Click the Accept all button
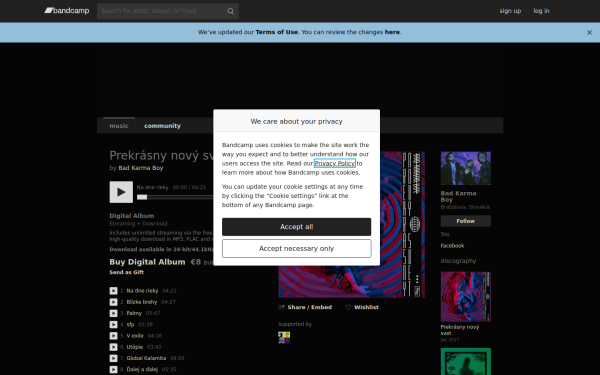The width and height of the screenshot is (600, 375). 297,227
